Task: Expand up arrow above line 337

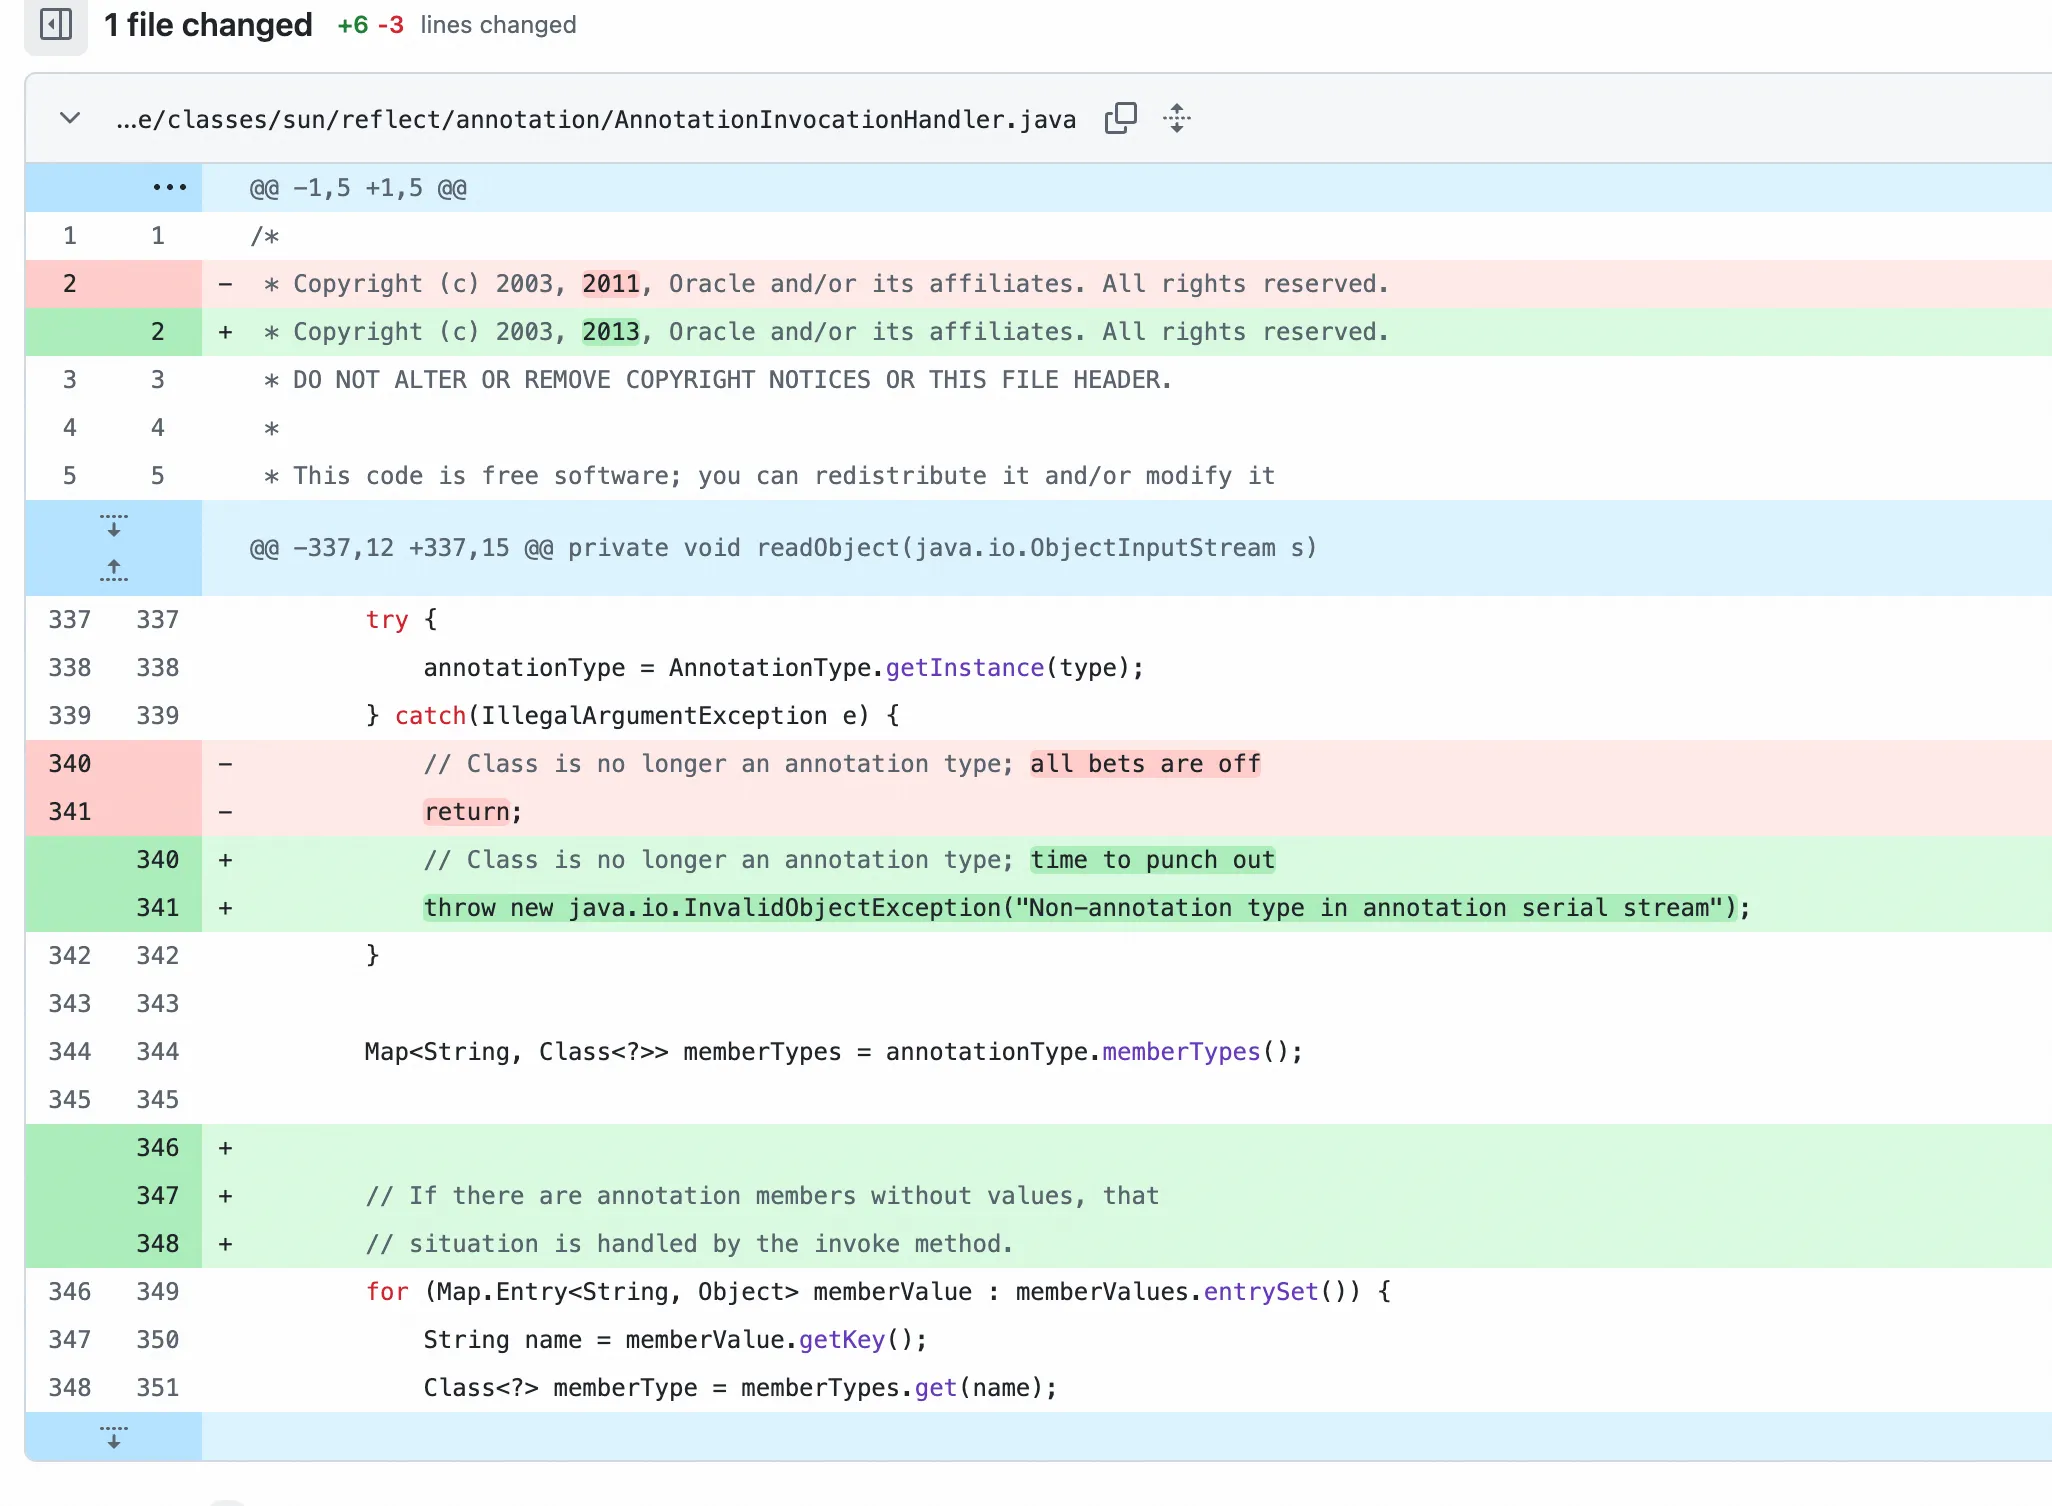Action: click(114, 570)
